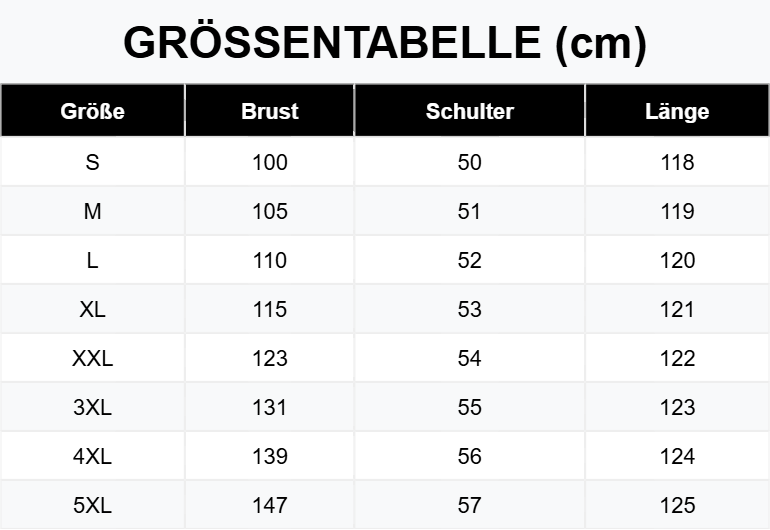The image size is (770, 530).
Task: Click the Länge column header
Action: (677, 112)
